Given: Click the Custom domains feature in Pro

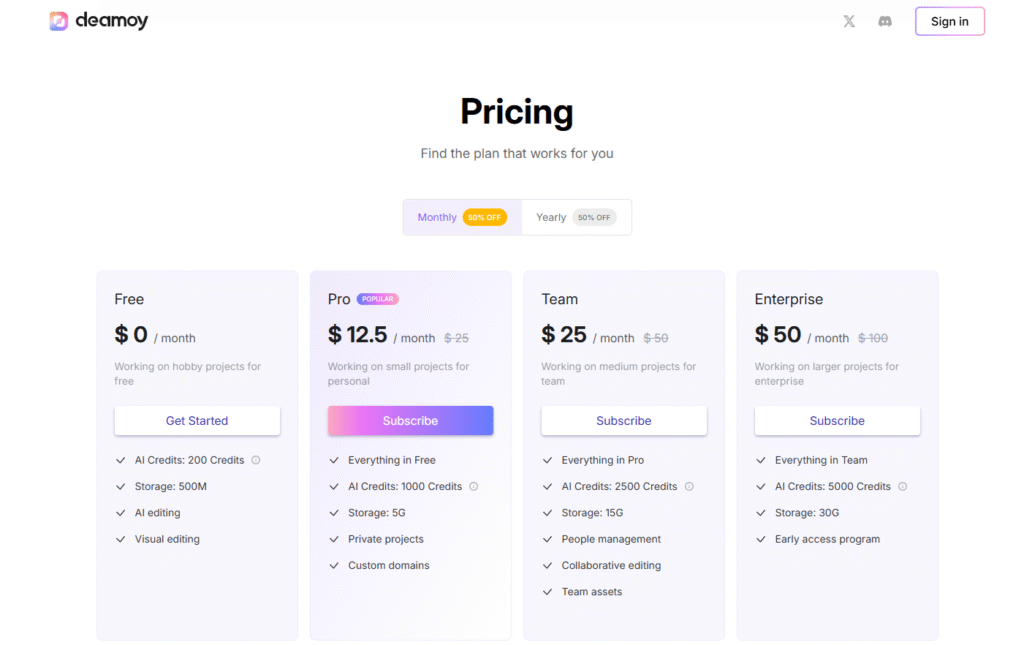Looking at the screenshot, I should point(389,566).
